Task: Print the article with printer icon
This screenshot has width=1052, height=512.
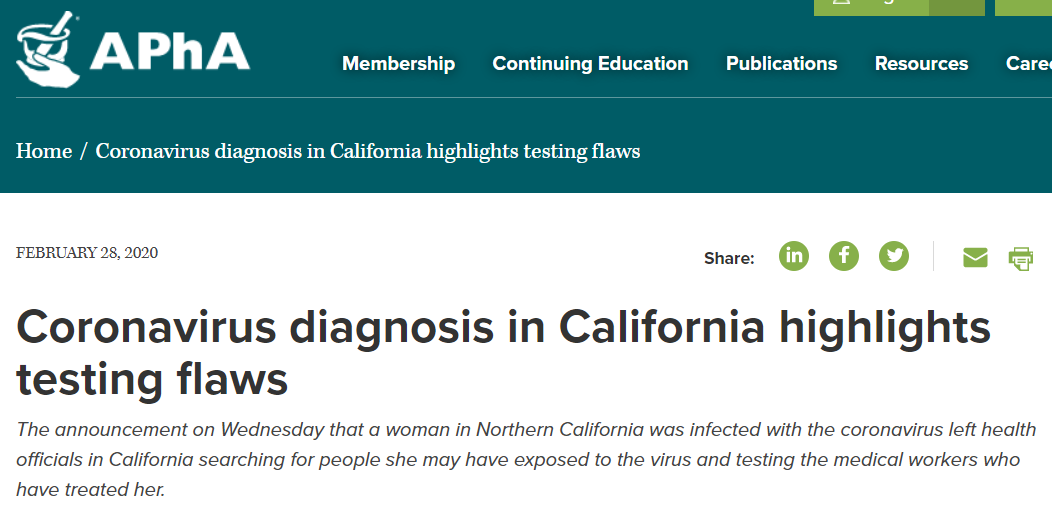Action: (1021, 258)
